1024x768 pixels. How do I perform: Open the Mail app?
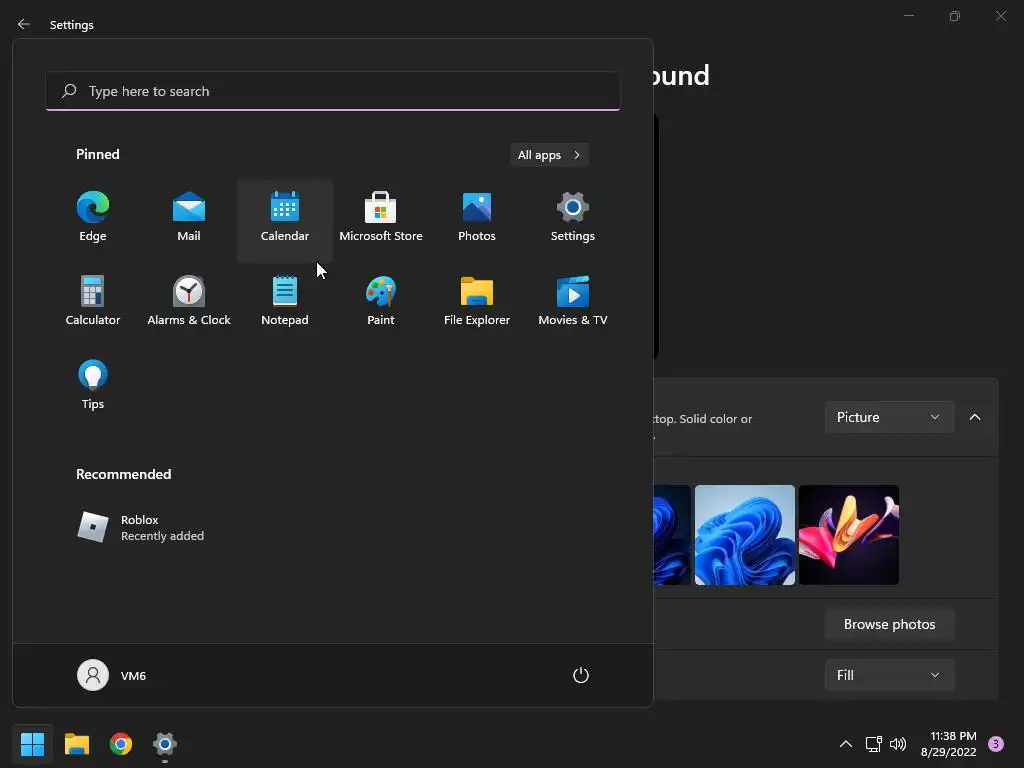pos(189,217)
